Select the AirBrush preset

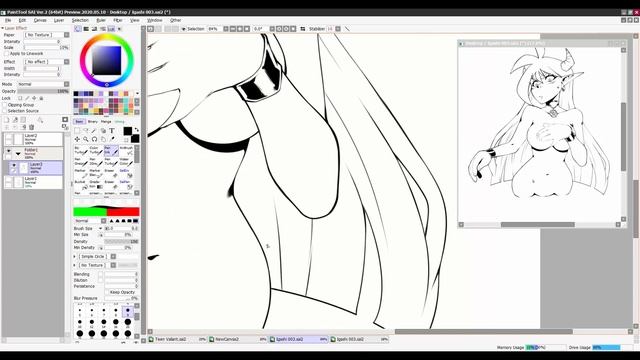click(x=126, y=150)
